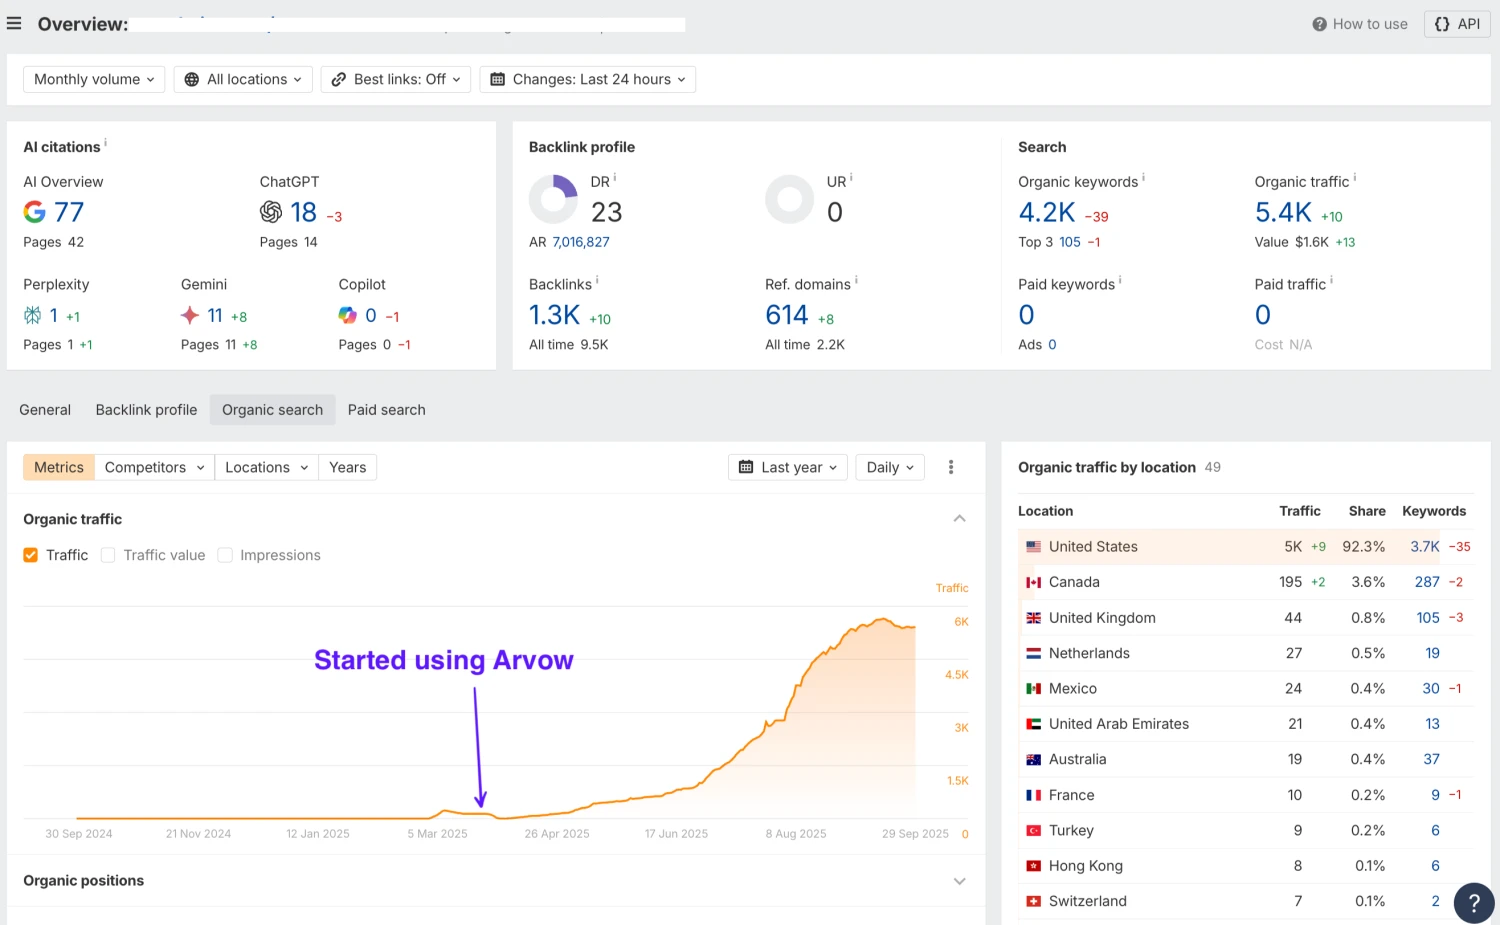This screenshot has width=1500, height=925.
Task: Click the Google AI Overview icon
Action: 35,212
